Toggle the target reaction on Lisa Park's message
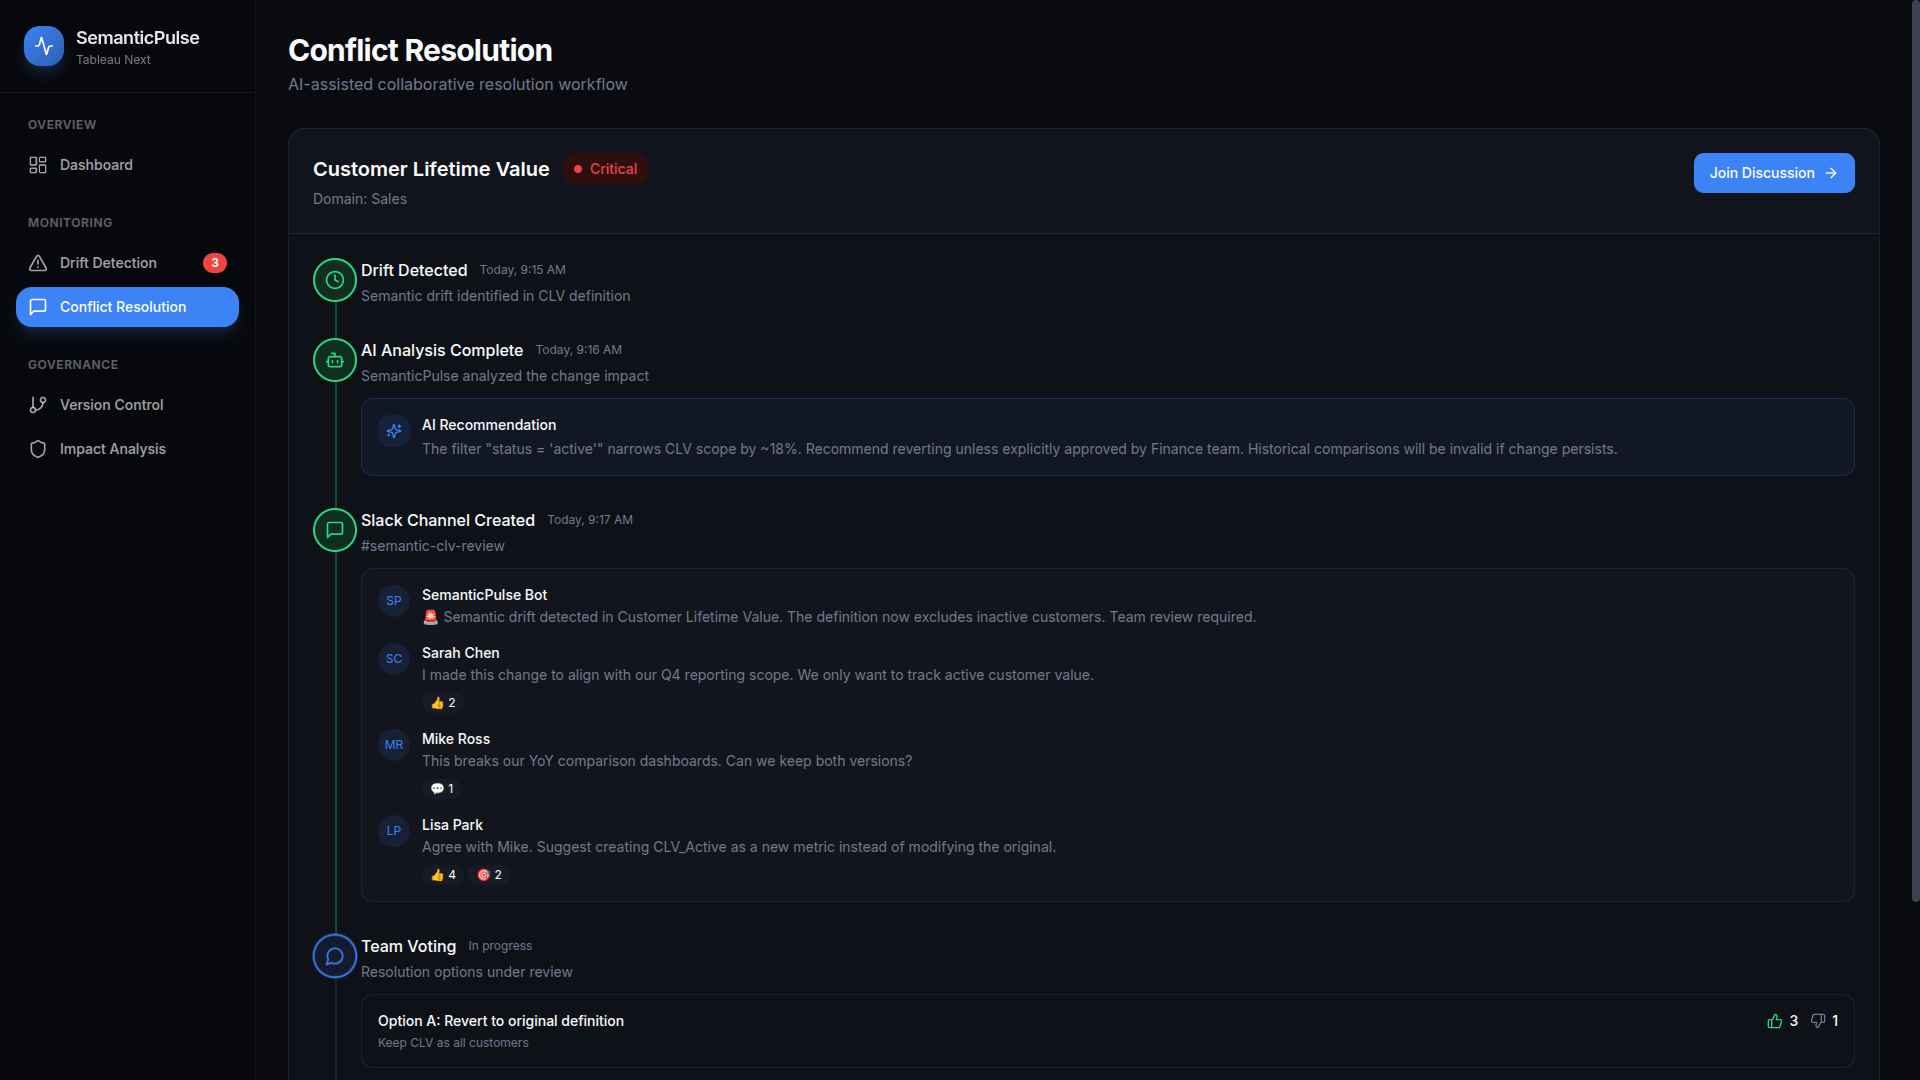Screen dimensions: 1920x1080 click(x=489, y=875)
